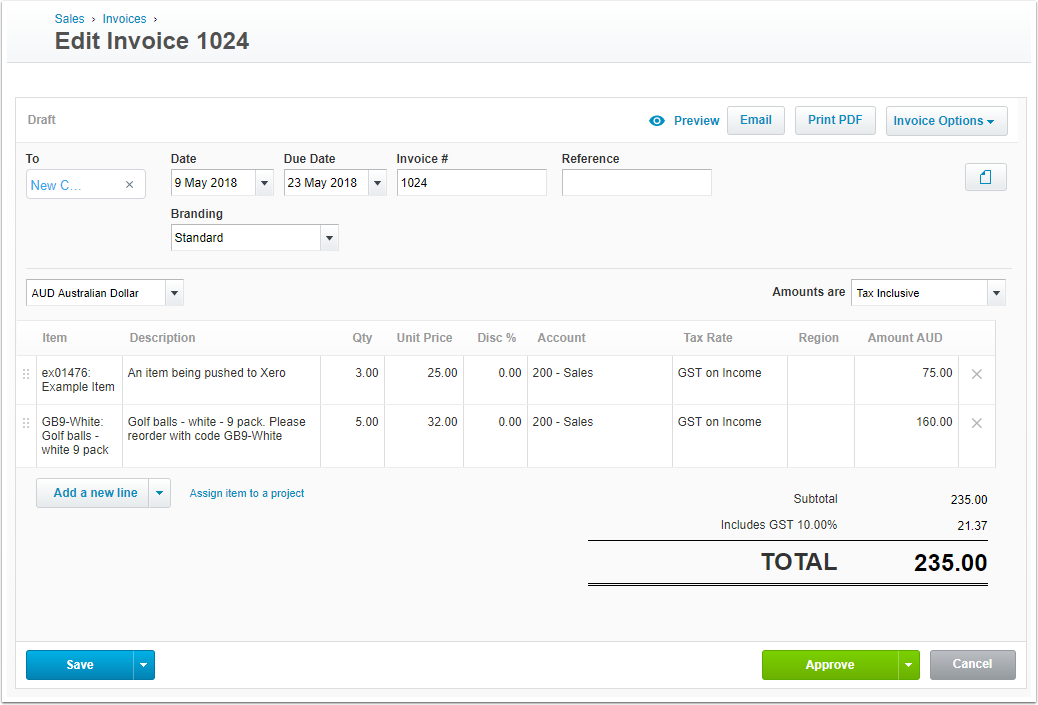Remove the New C... contact with X
The image size is (1038, 705).
point(130,185)
